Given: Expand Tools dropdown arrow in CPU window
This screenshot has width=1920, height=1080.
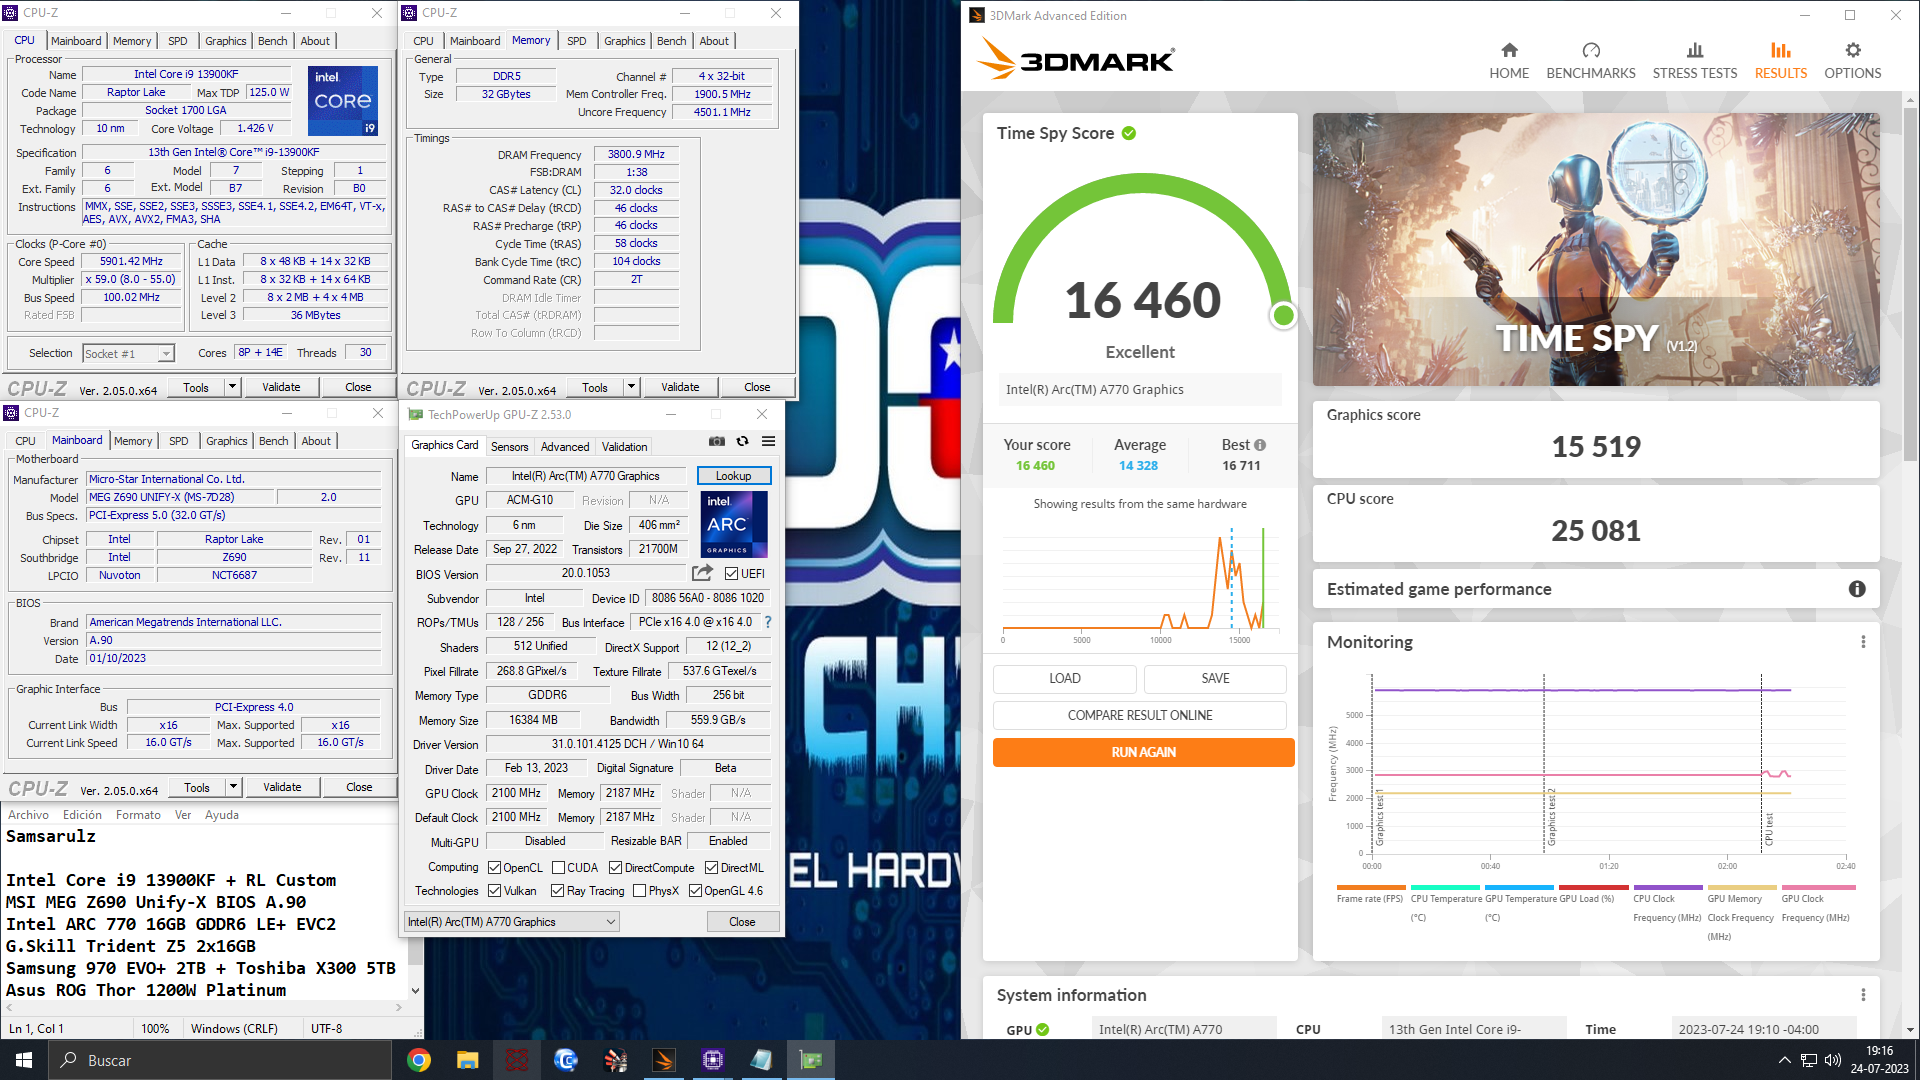Looking at the screenshot, I should tap(232, 387).
